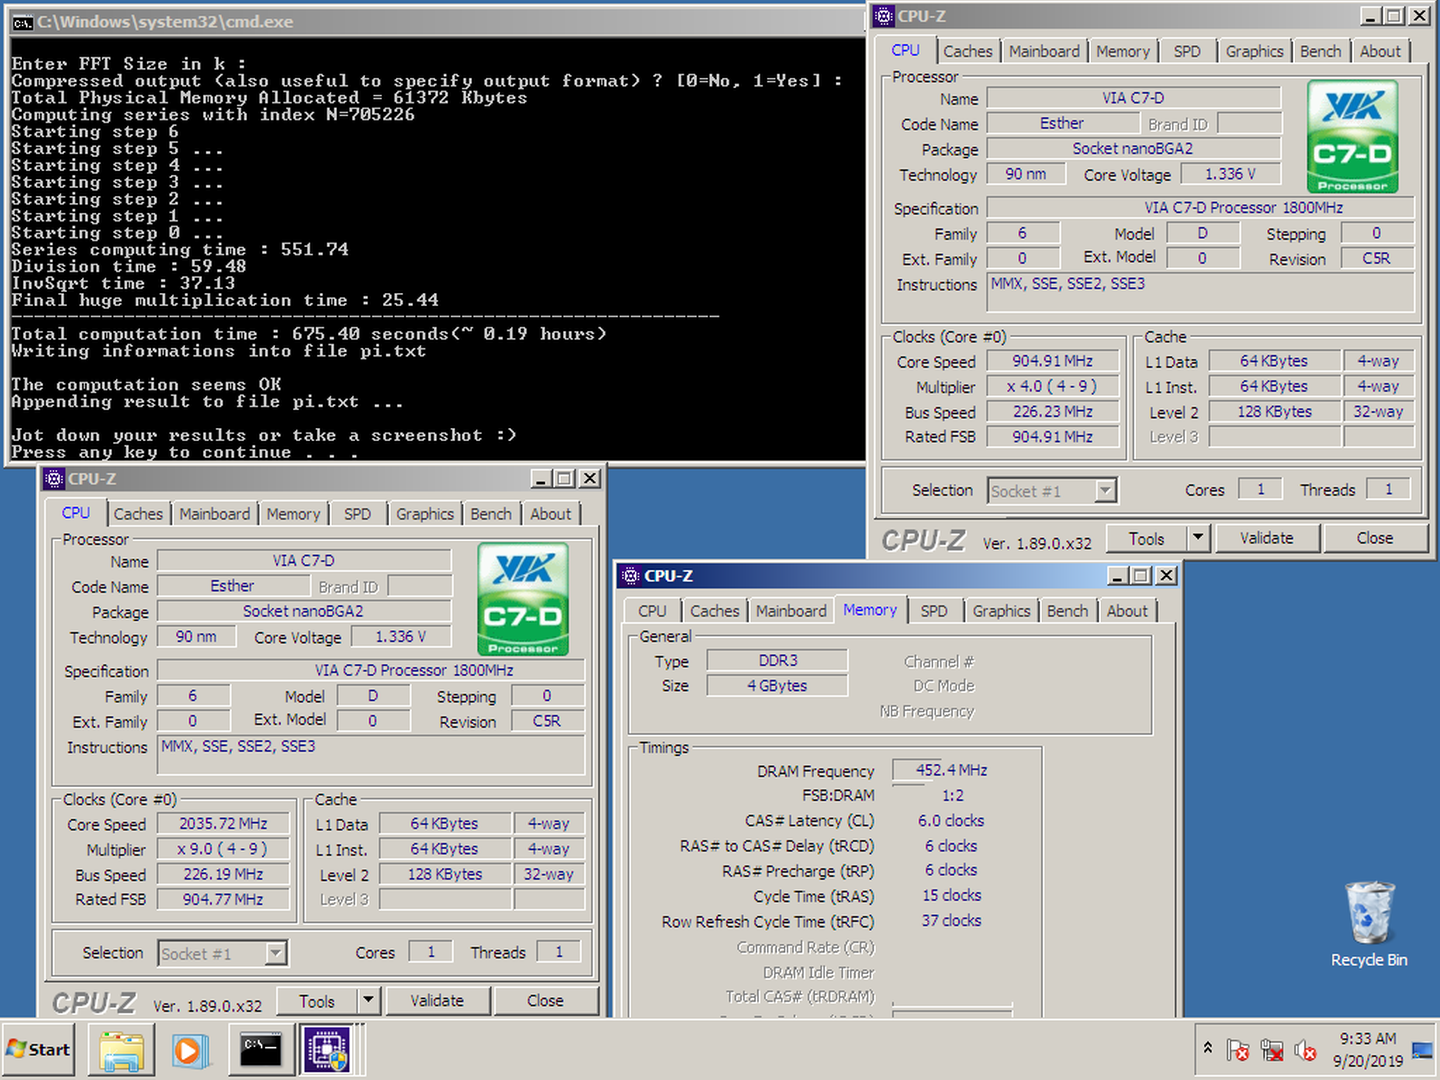Open Socket #1 selection in top-right CPU-Z

tap(1052, 491)
